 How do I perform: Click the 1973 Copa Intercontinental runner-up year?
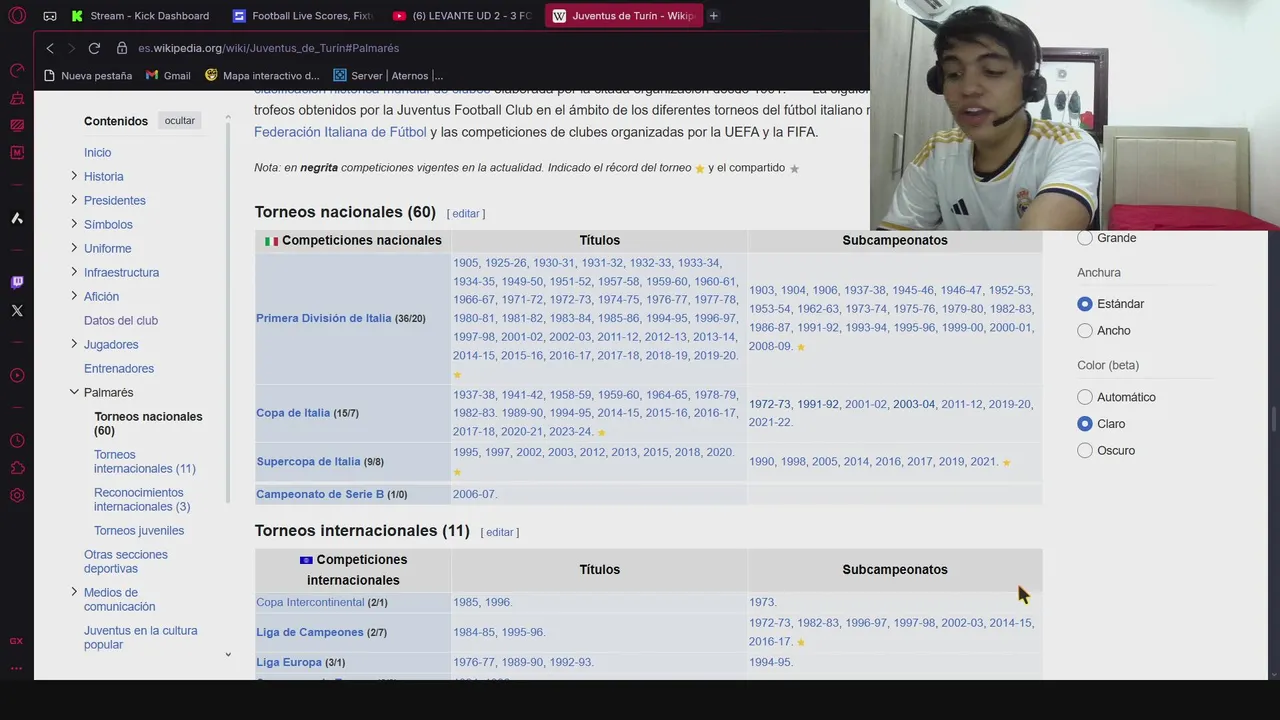761,602
